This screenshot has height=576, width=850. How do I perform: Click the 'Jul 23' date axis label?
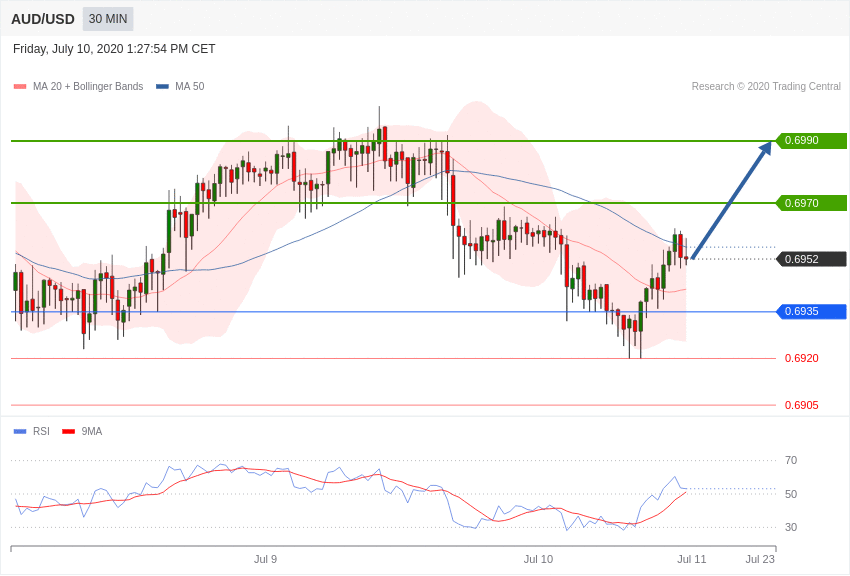pos(760,559)
